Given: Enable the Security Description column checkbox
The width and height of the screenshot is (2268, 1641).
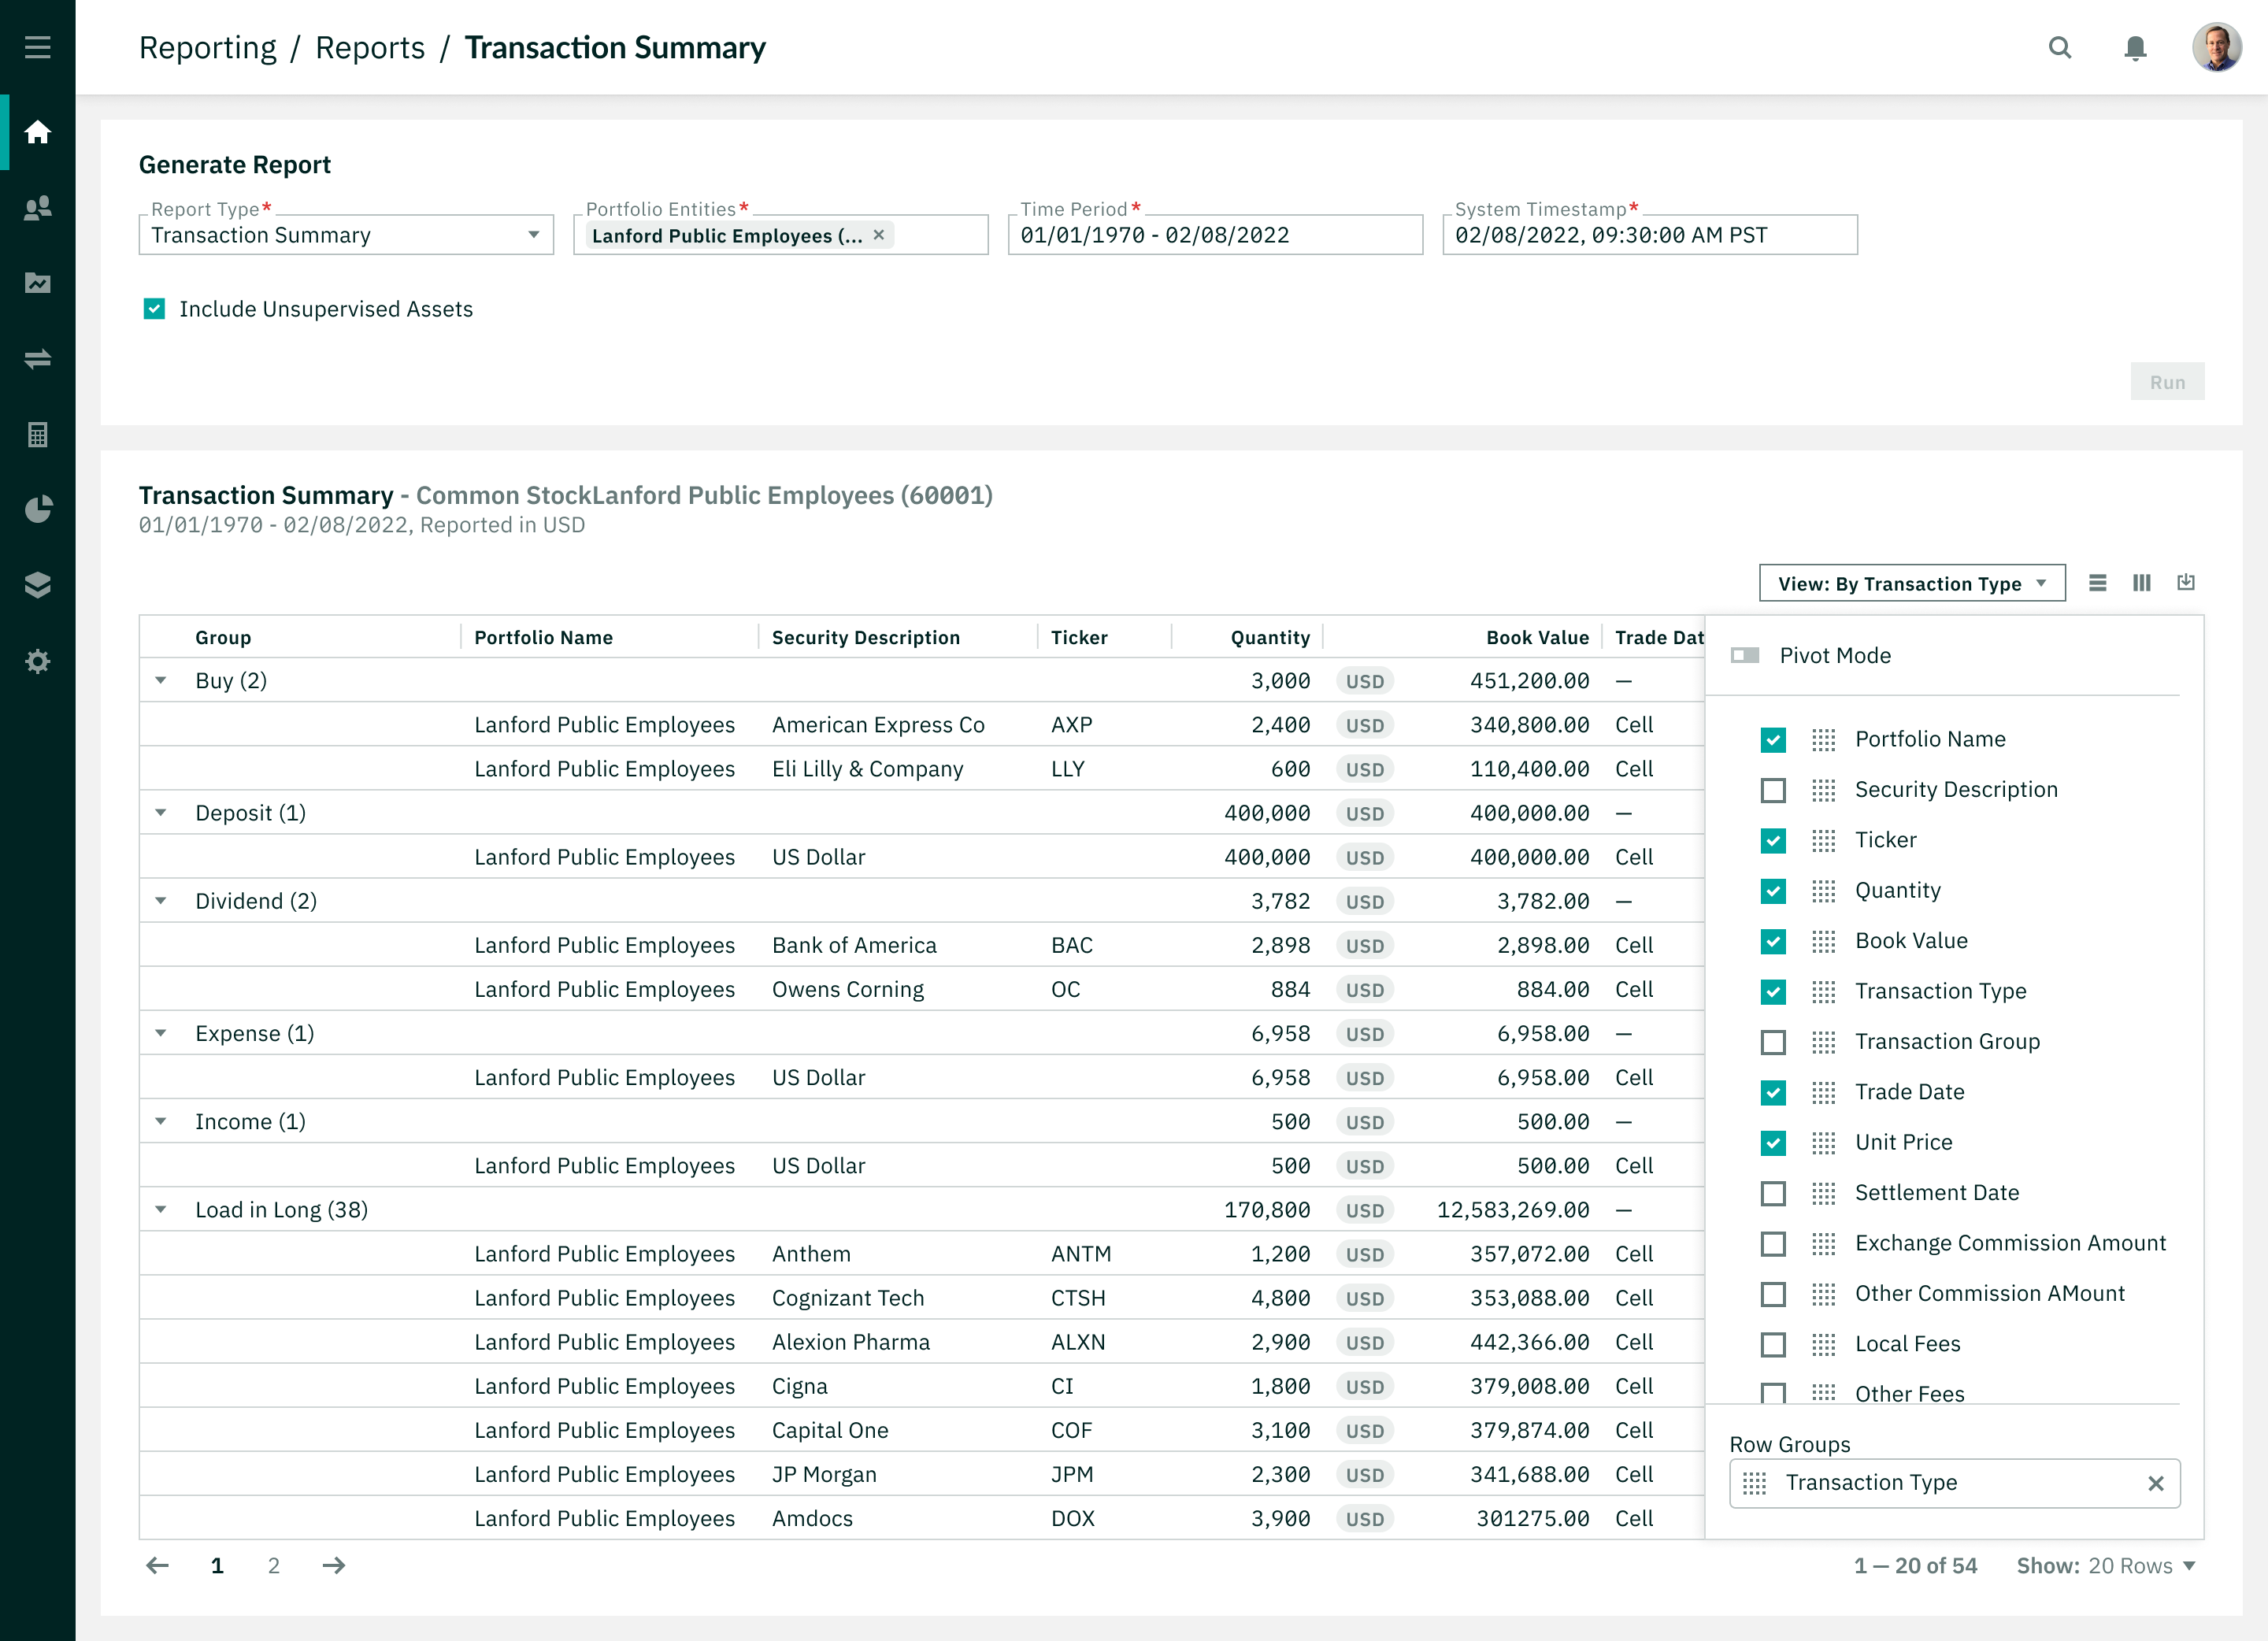Looking at the screenshot, I should tap(1773, 790).
